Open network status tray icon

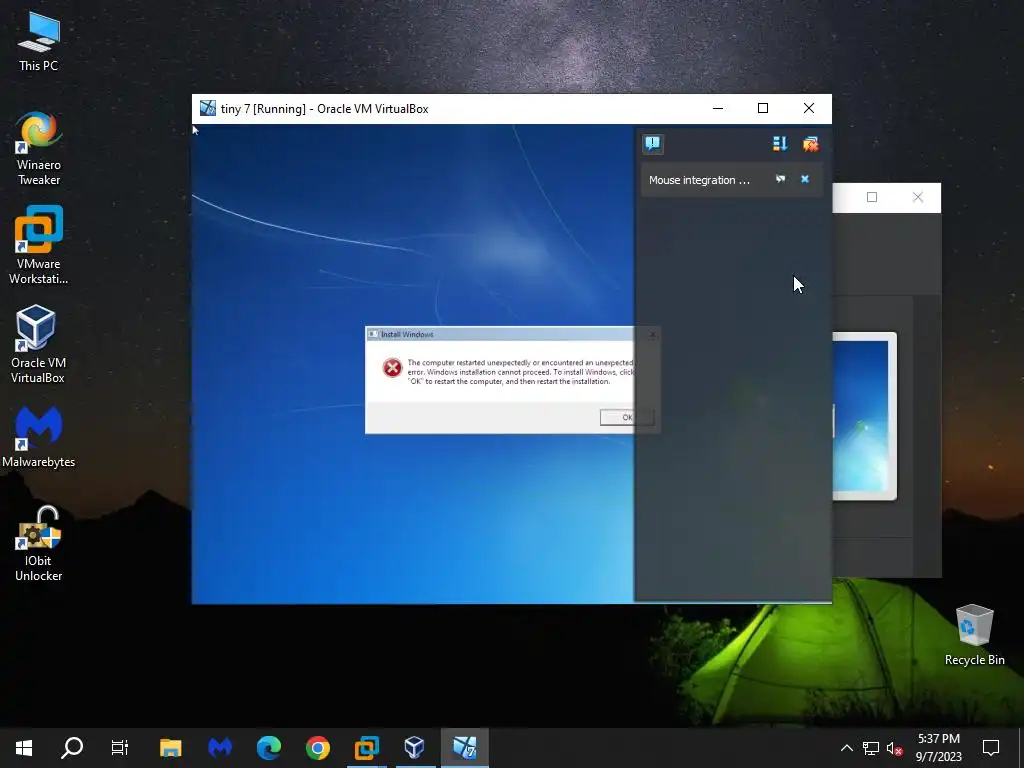coord(871,748)
